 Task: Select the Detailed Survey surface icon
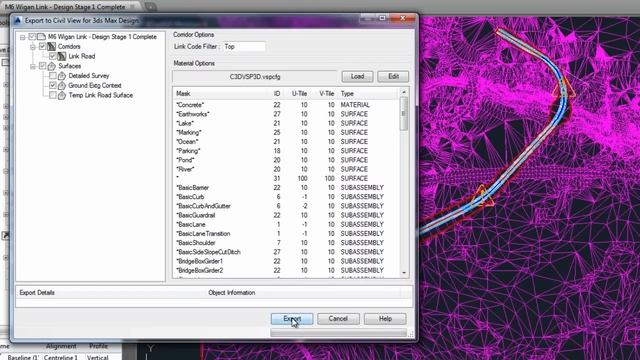62,76
